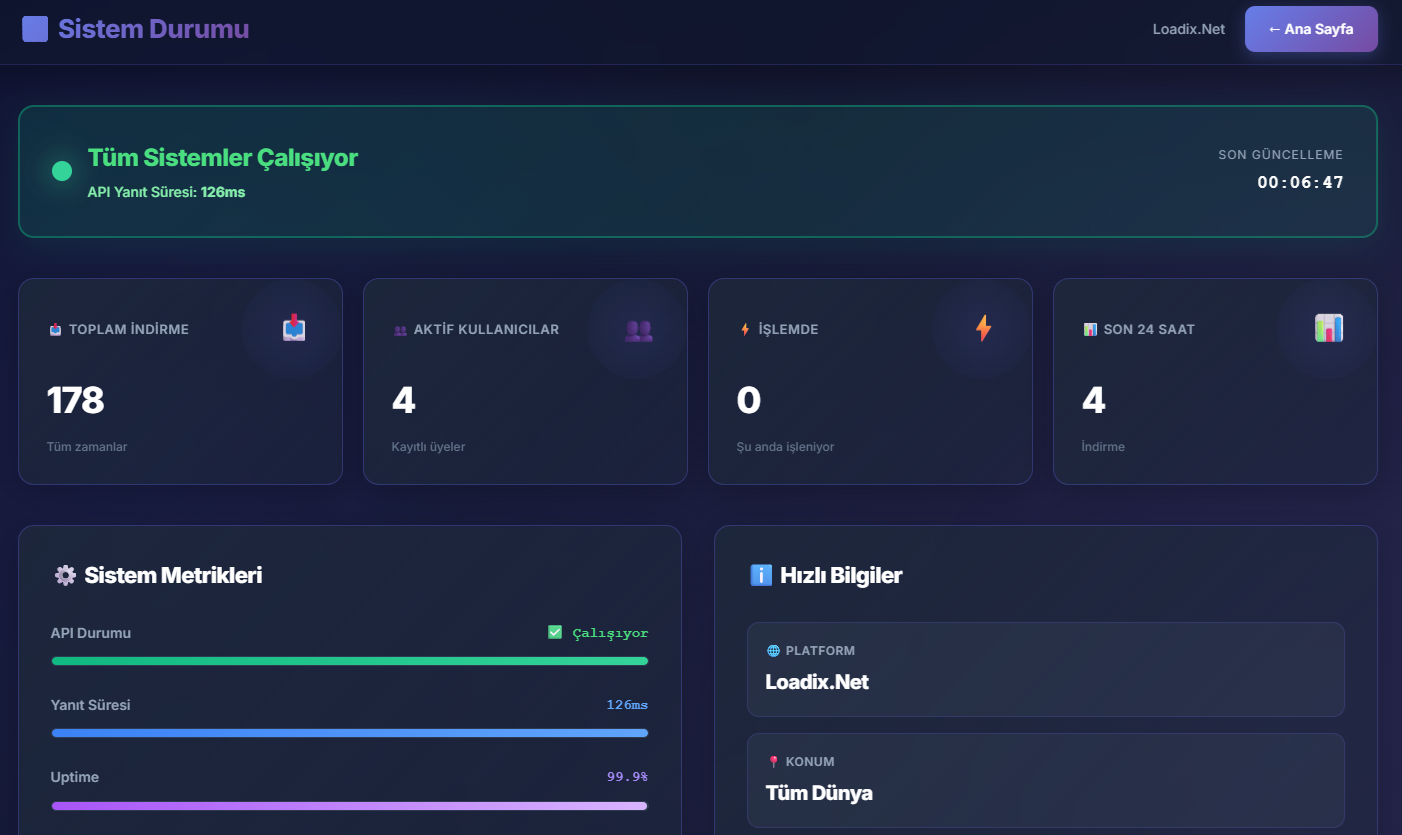Click the Tüm Sistemler Çalışıyor heading

click(x=223, y=157)
